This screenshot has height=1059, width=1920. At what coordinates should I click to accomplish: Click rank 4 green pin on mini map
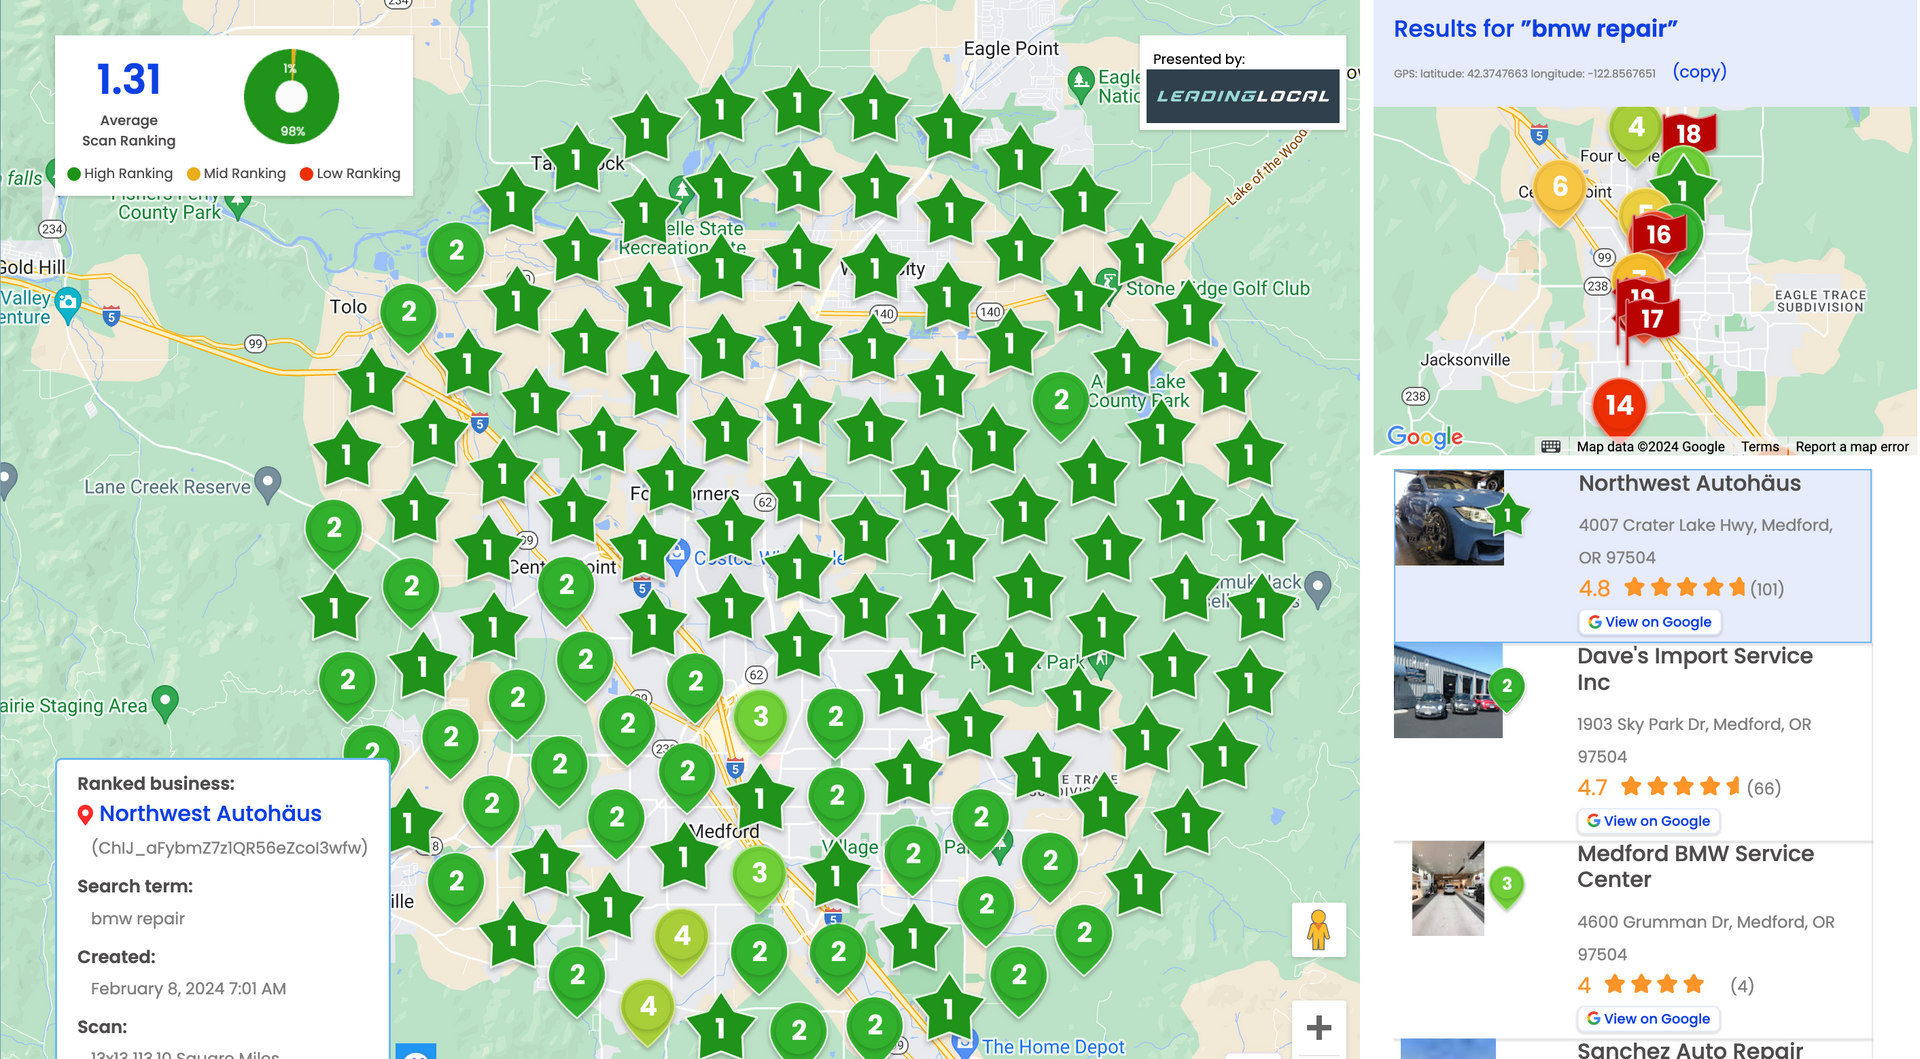(1635, 129)
